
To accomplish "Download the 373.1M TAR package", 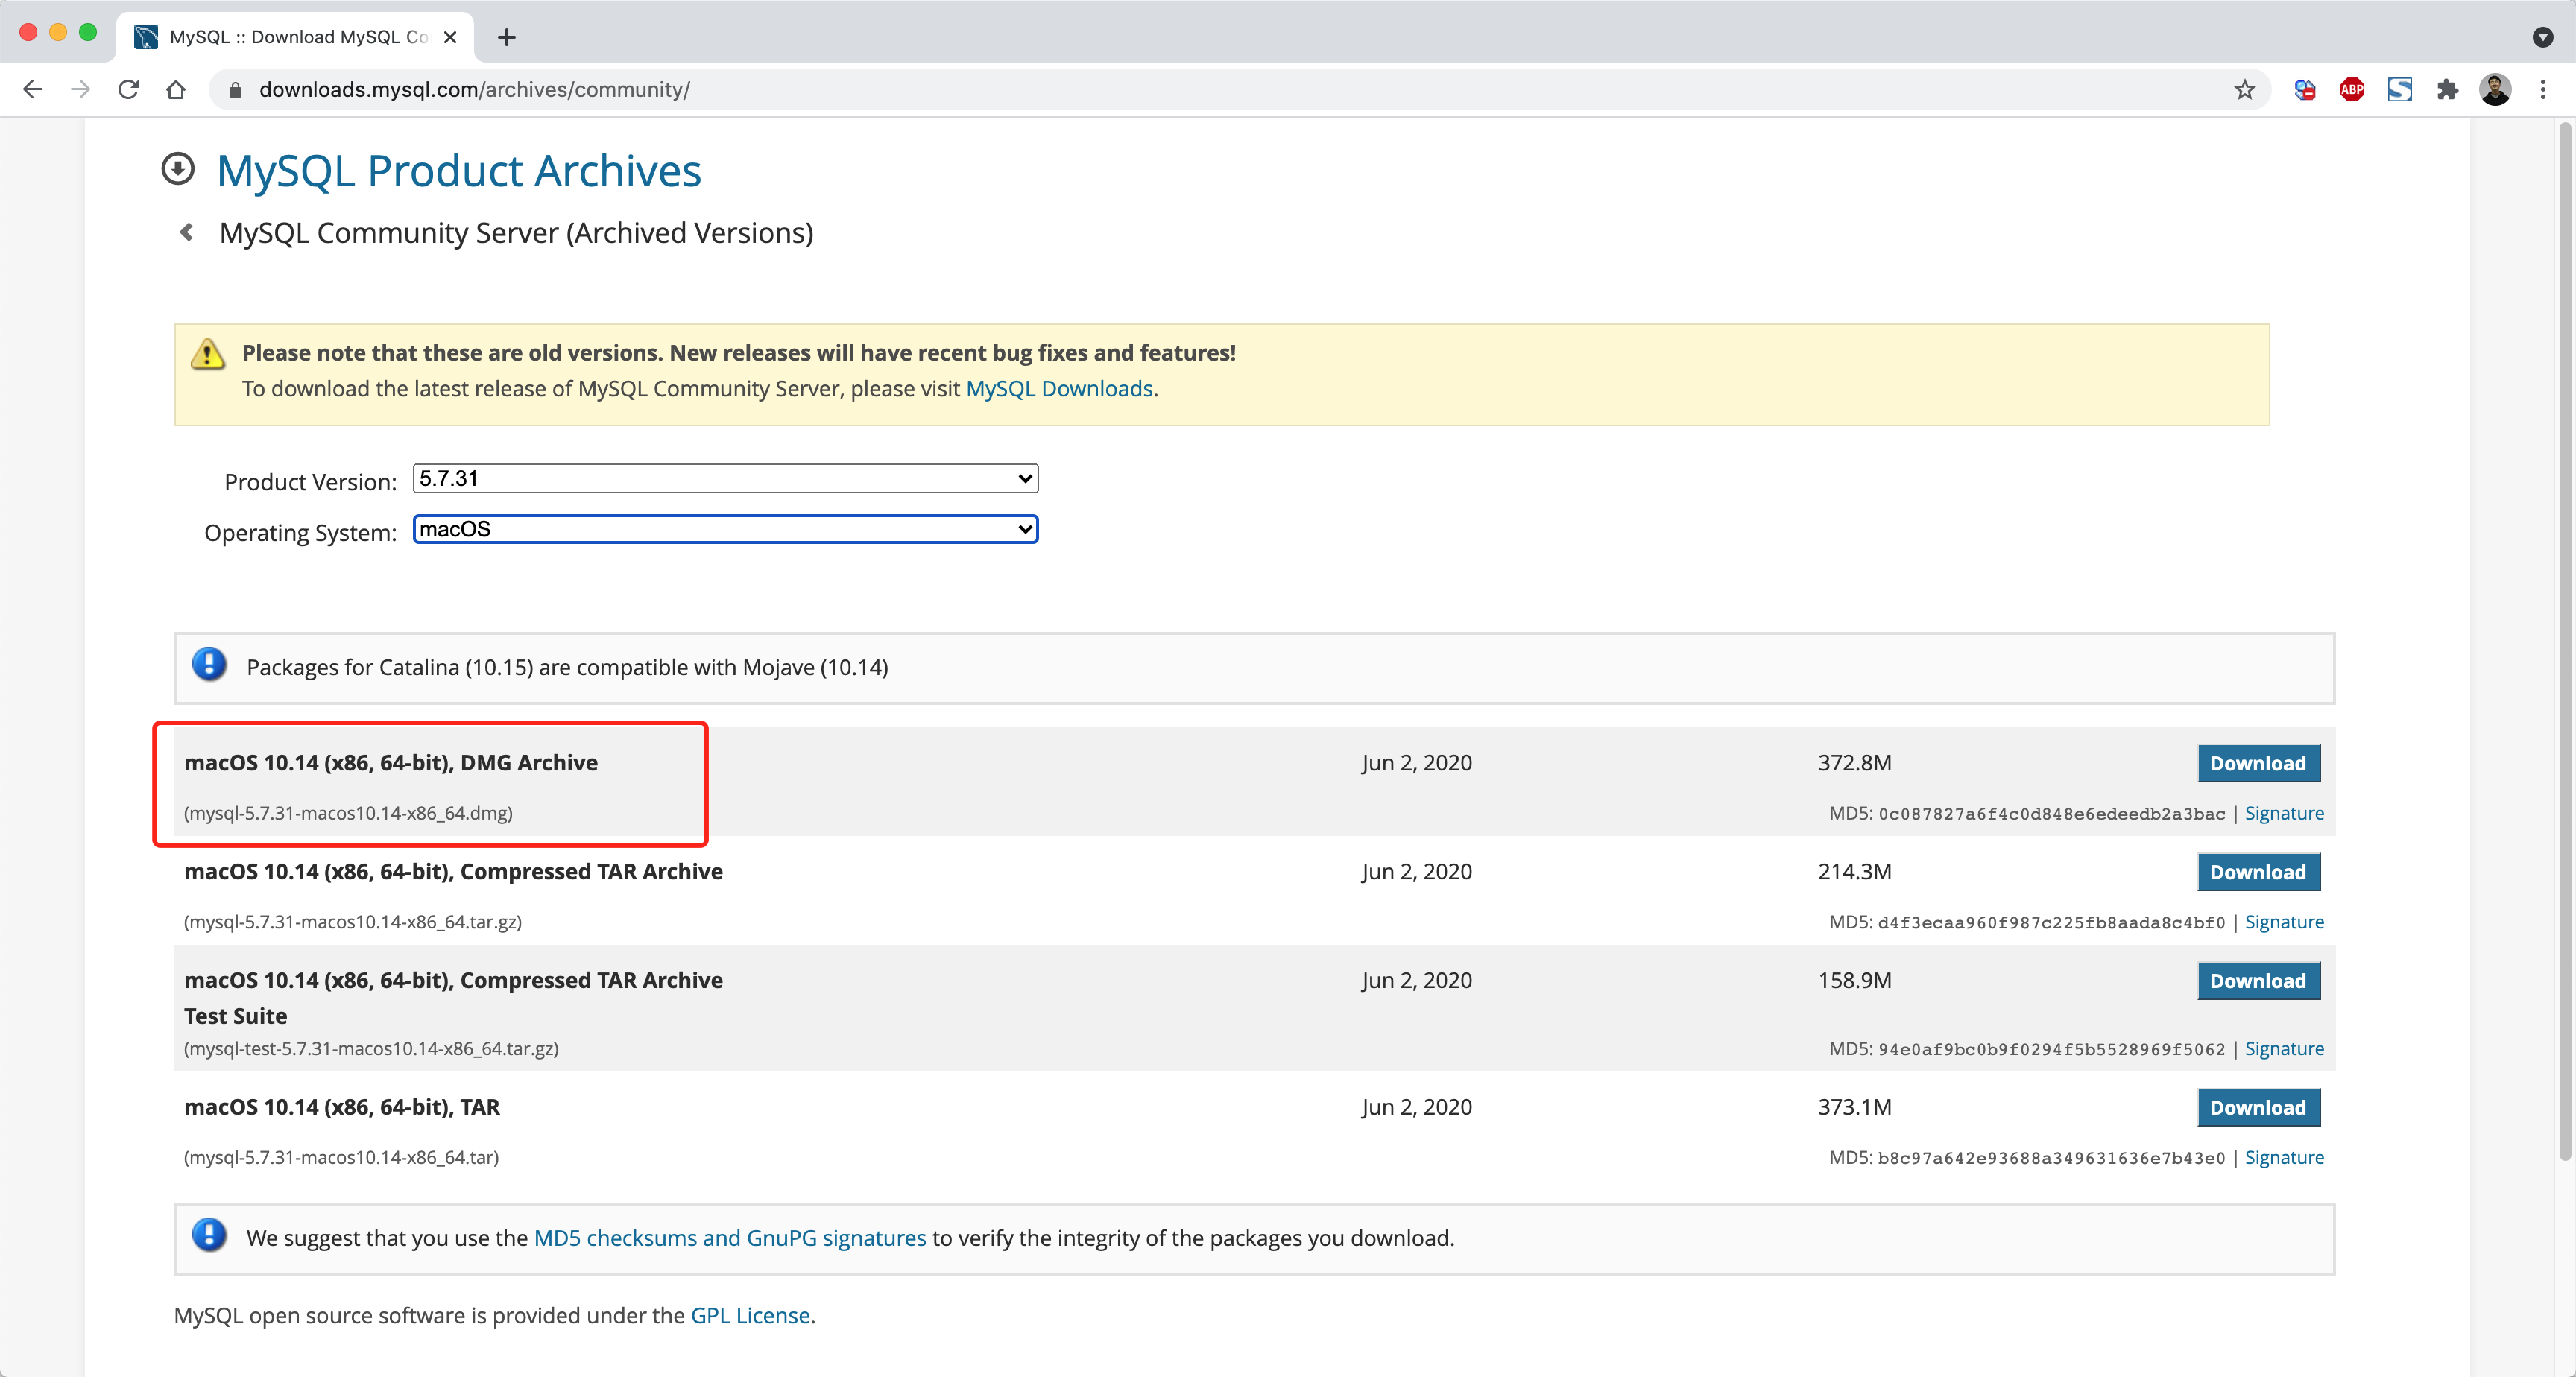I will tap(2257, 1107).
